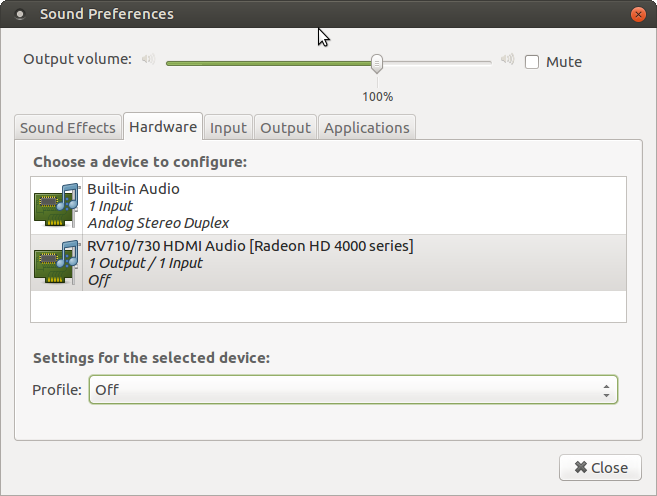Select the Hardware tab
Viewport: 657px width, 496px height.
(x=163, y=127)
